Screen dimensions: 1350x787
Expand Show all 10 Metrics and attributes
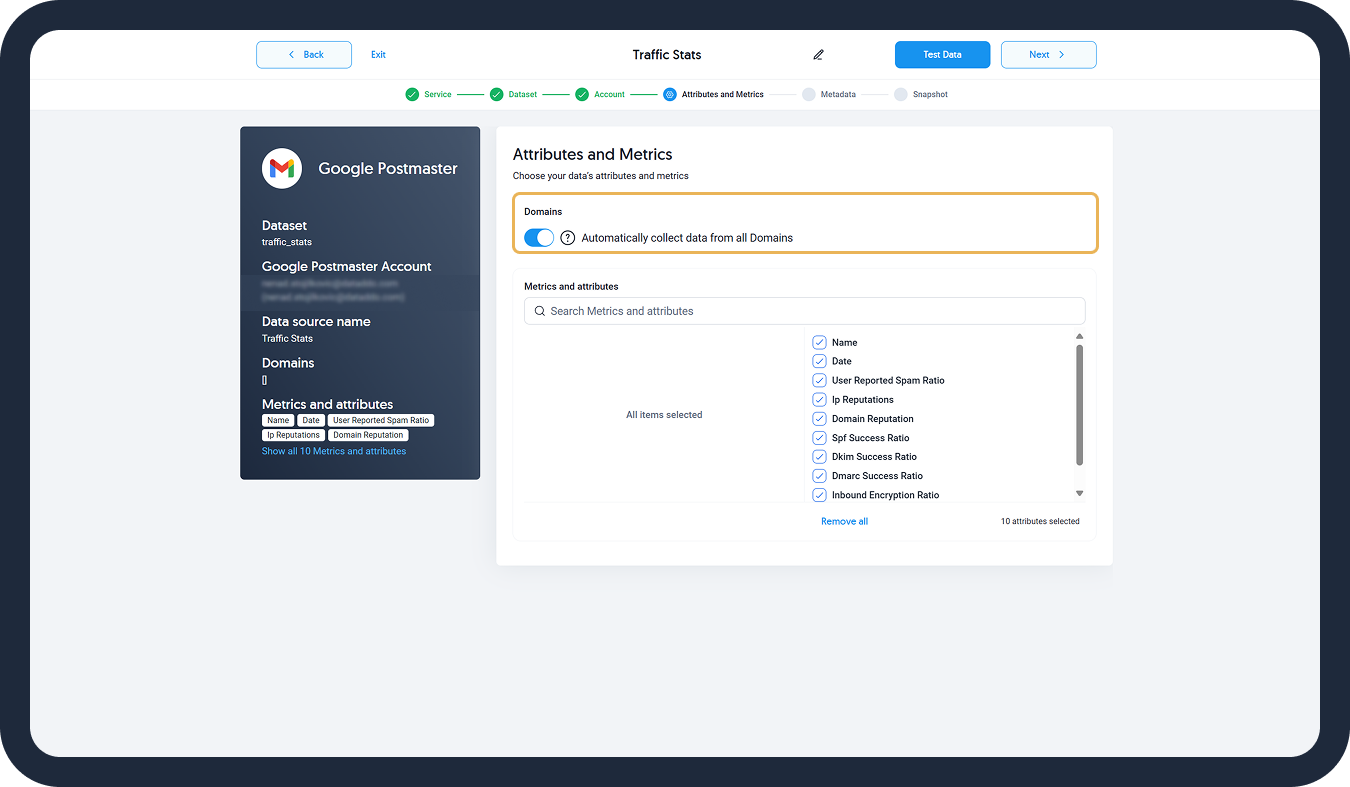coord(334,451)
